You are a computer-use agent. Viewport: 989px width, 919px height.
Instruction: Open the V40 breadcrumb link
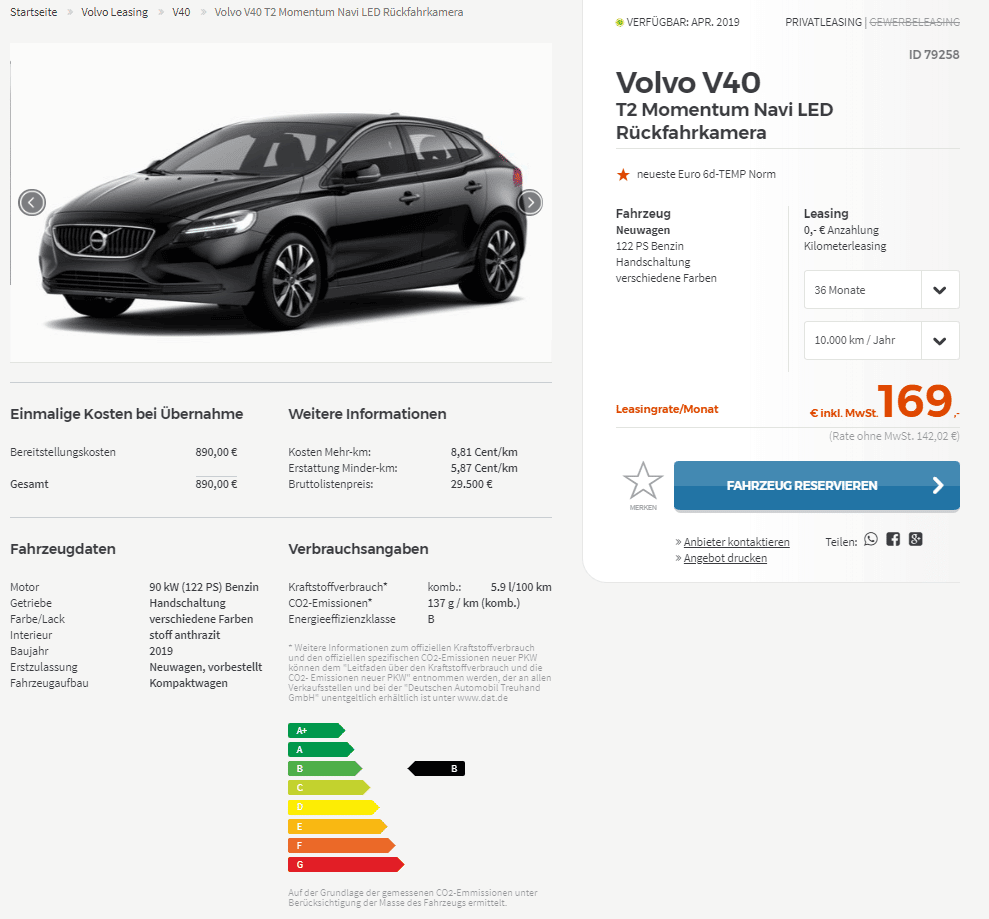pyautogui.click(x=181, y=12)
